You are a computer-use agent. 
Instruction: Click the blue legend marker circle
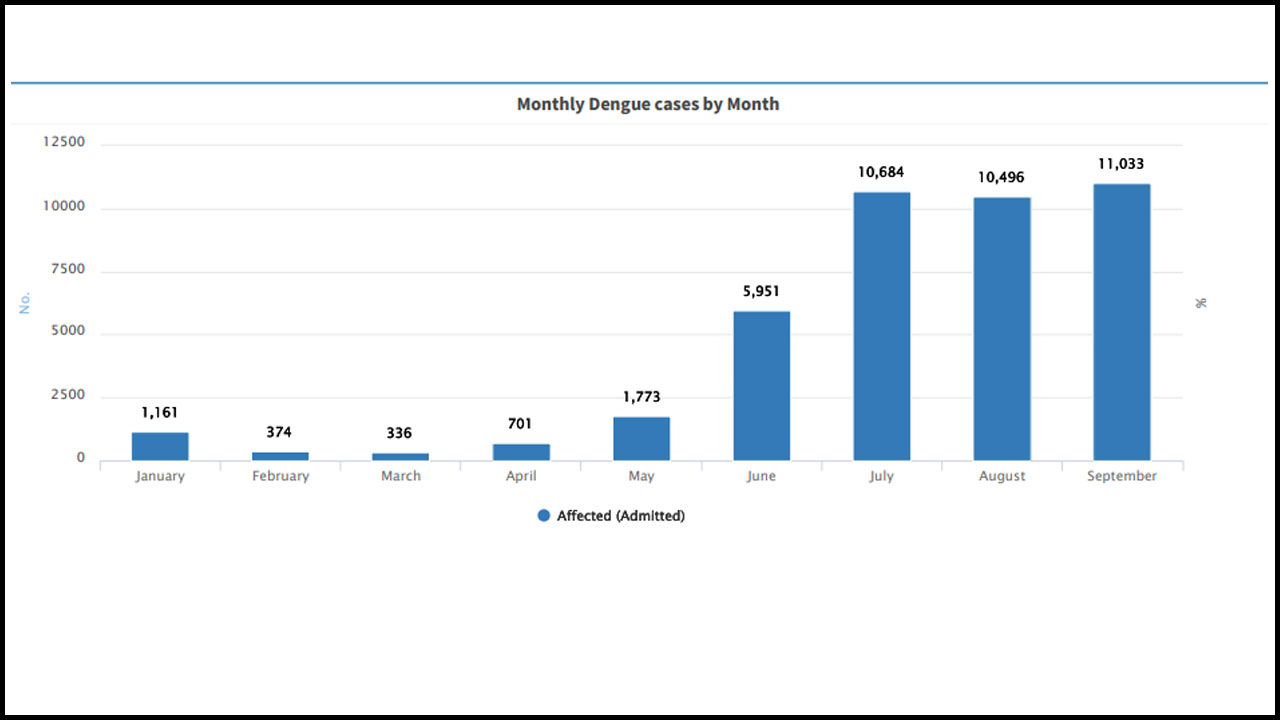tap(544, 516)
